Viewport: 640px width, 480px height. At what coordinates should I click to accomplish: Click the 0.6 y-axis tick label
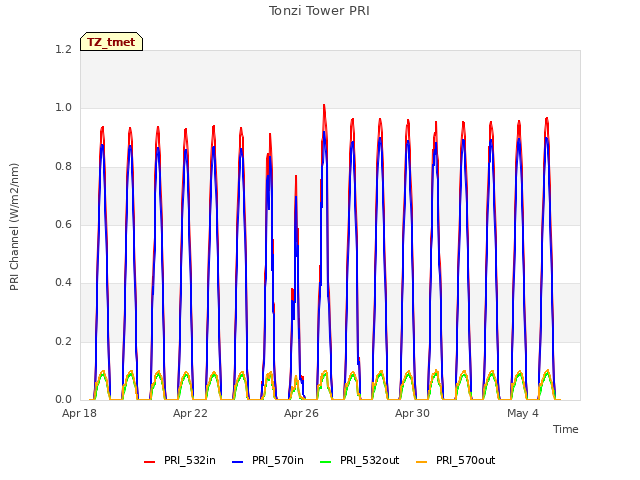pos(63,224)
